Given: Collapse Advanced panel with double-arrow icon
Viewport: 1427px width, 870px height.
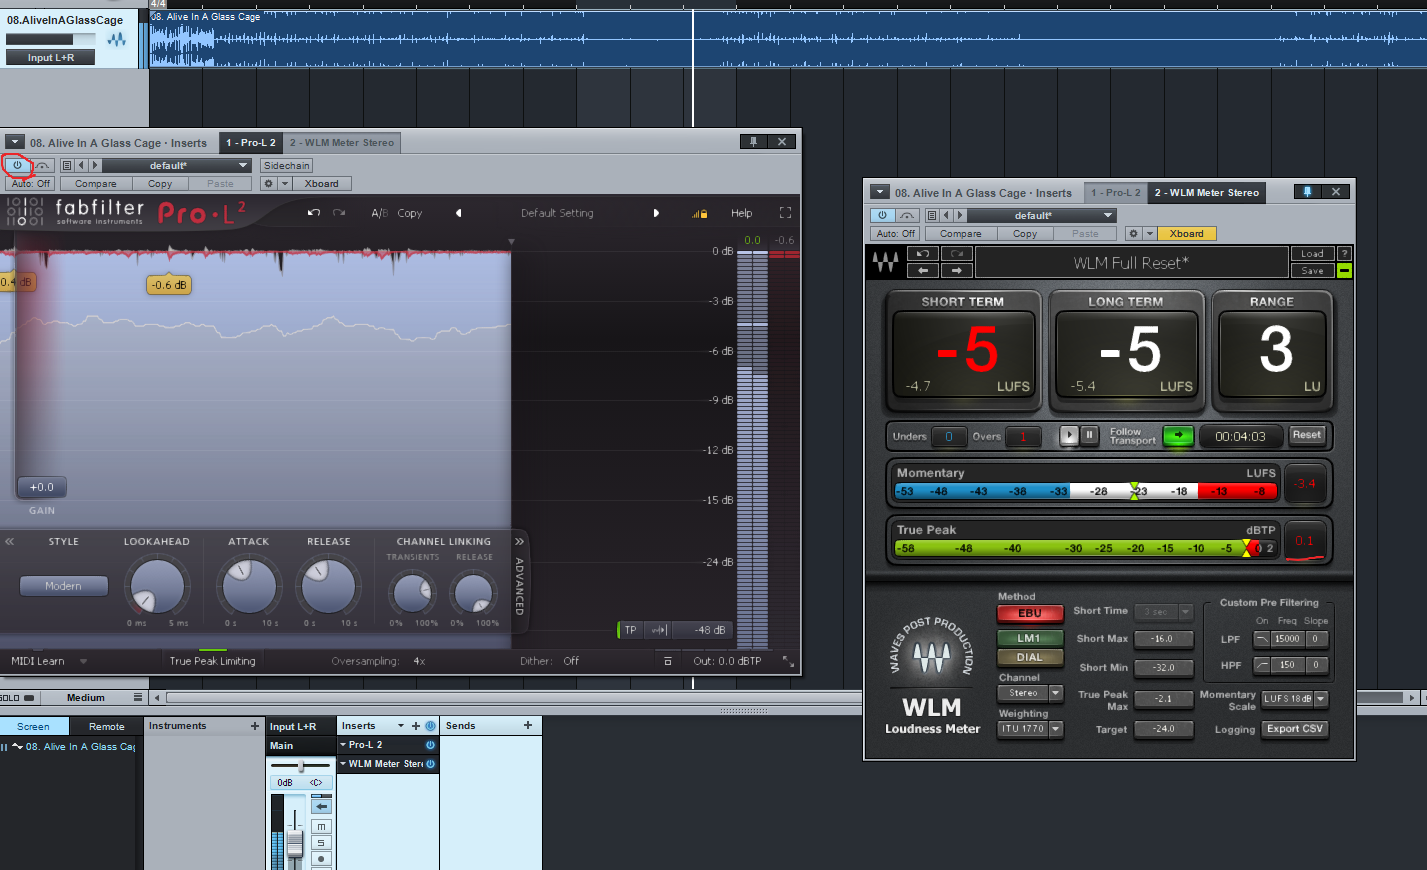Looking at the screenshot, I should click(519, 541).
